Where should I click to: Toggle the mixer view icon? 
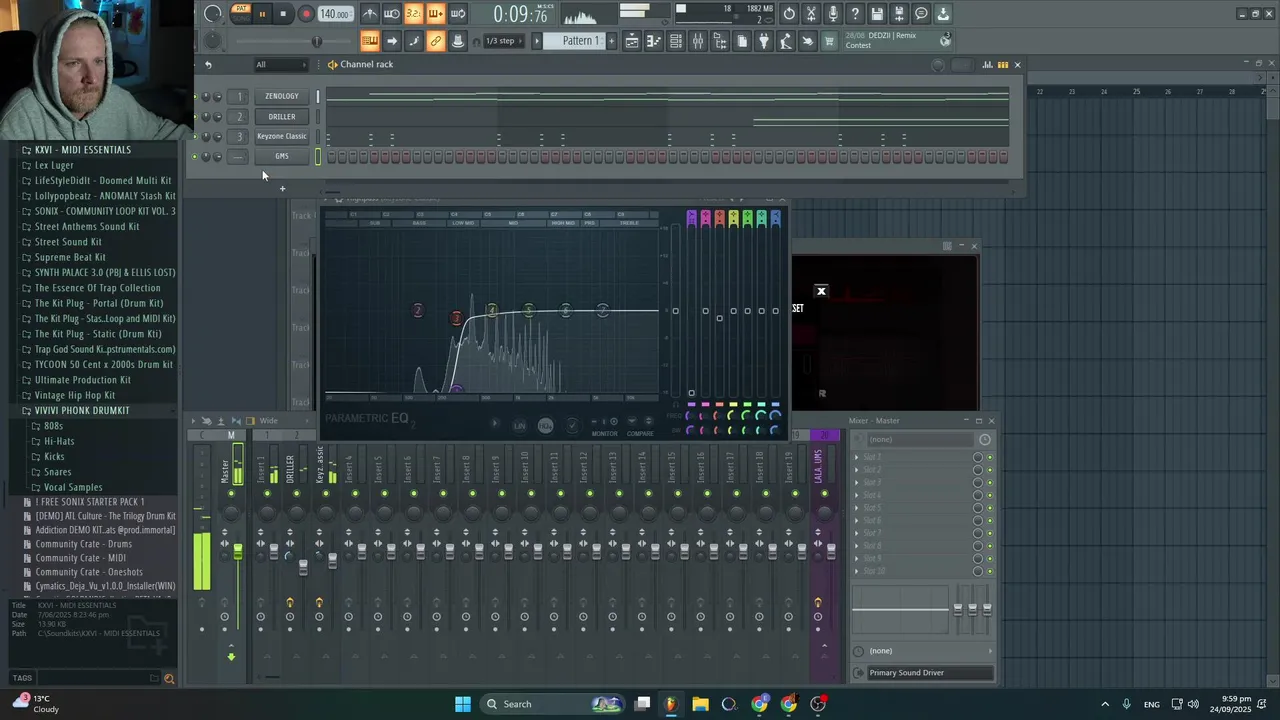tap(698, 41)
